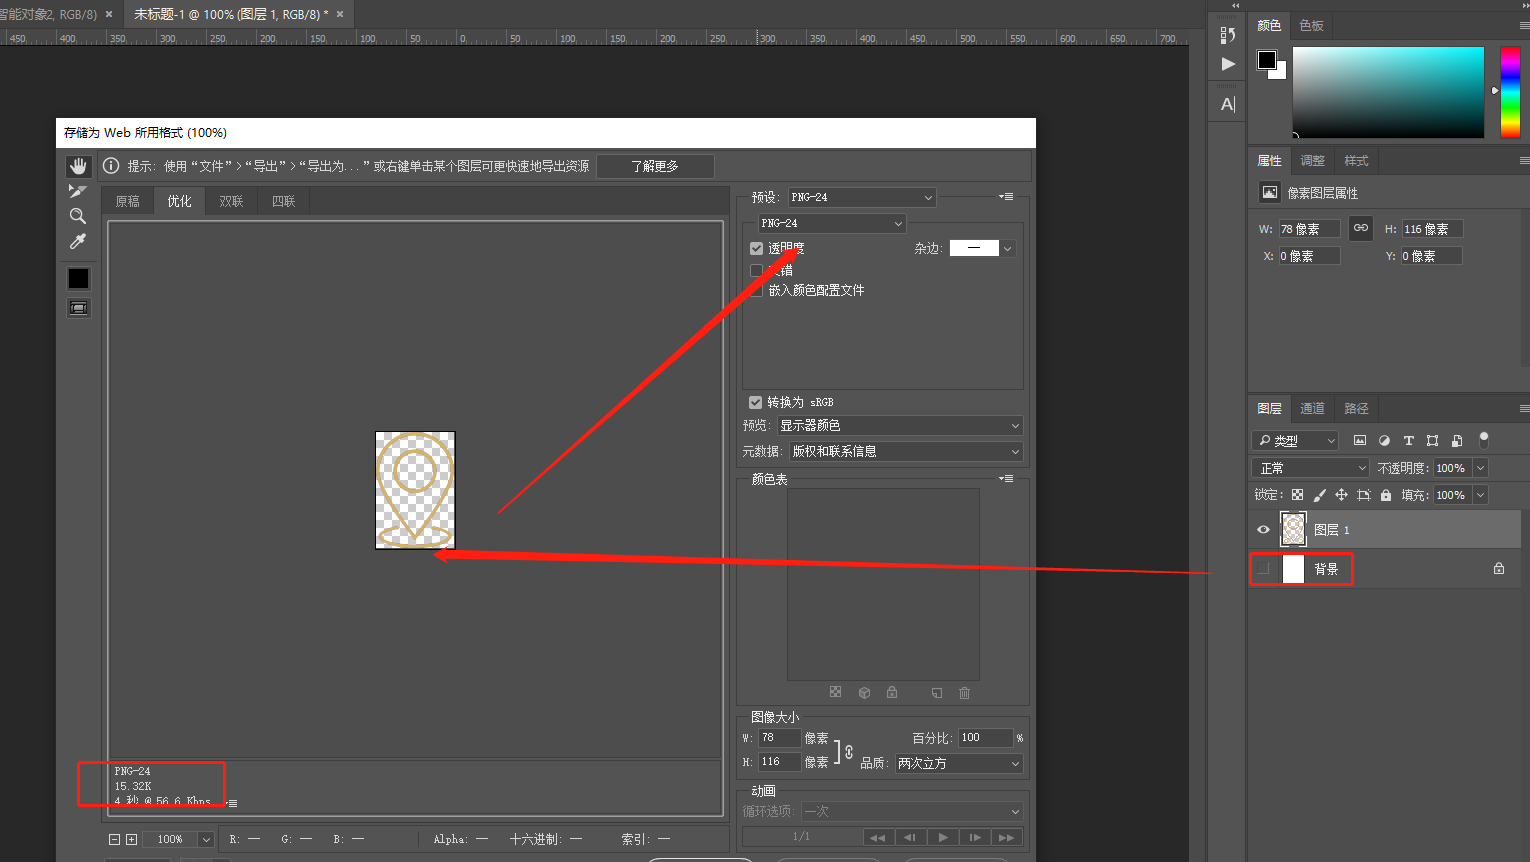Click the eyedropper color black swatch in dialog
Screen dimensions: 1530x862
(78, 278)
